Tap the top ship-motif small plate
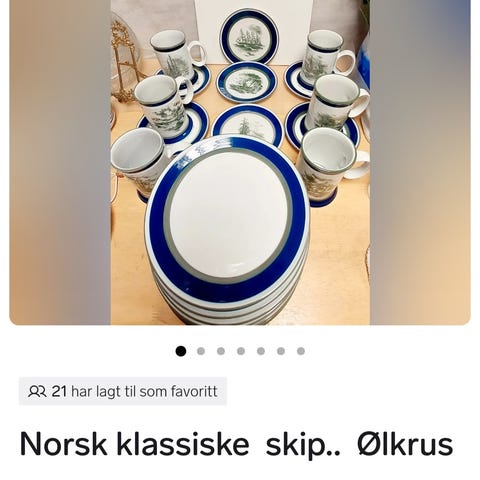The width and height of the screenshot is (480, 480). pyautogui.click(x=249, y=36)
